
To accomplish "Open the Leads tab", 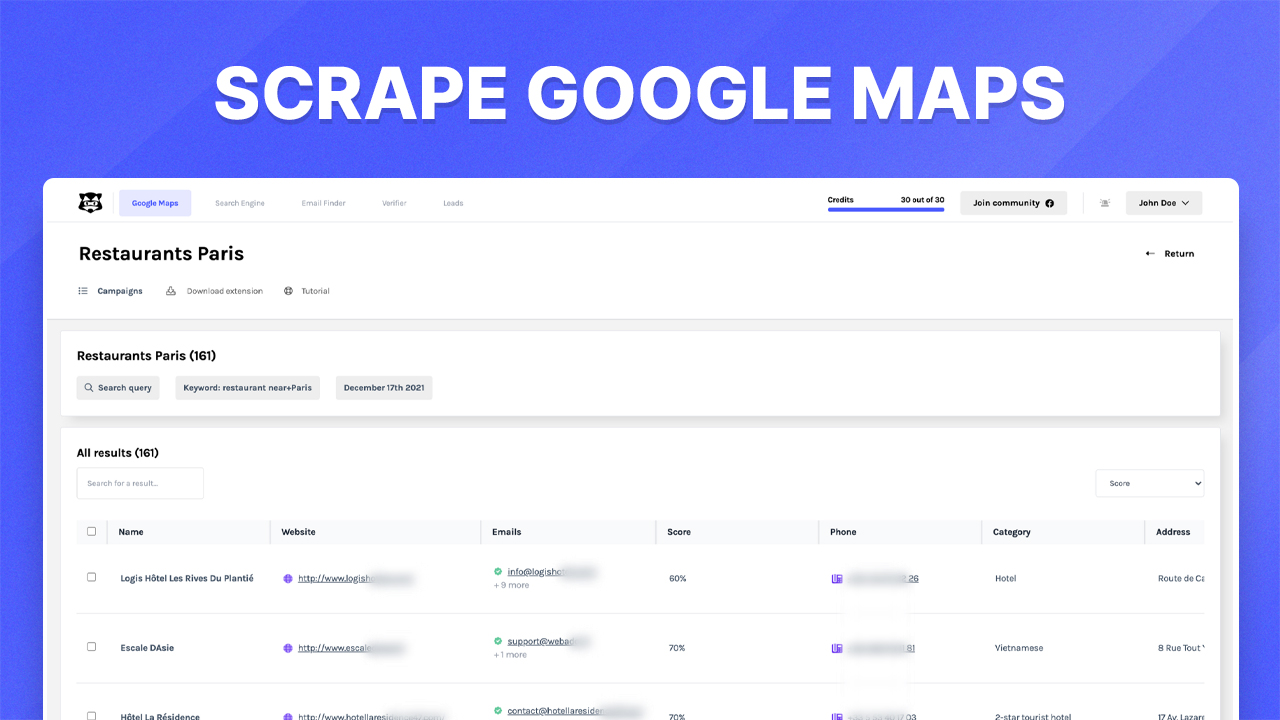I will [x=453, y=202].
